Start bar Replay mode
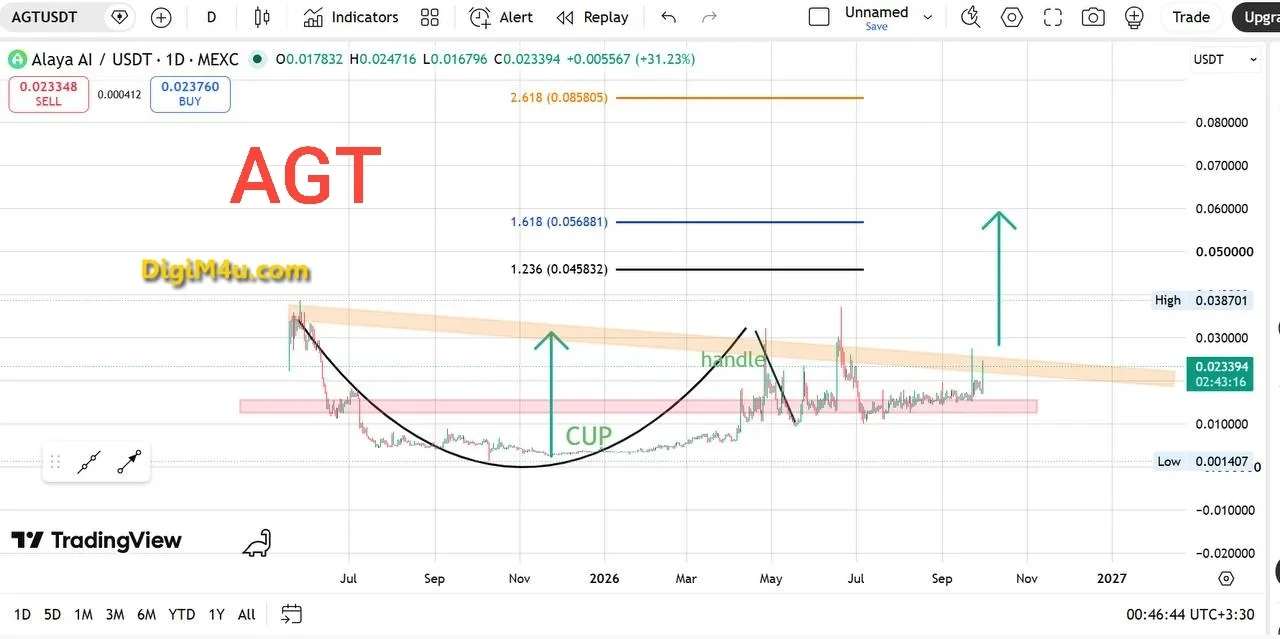 [592, 17]
